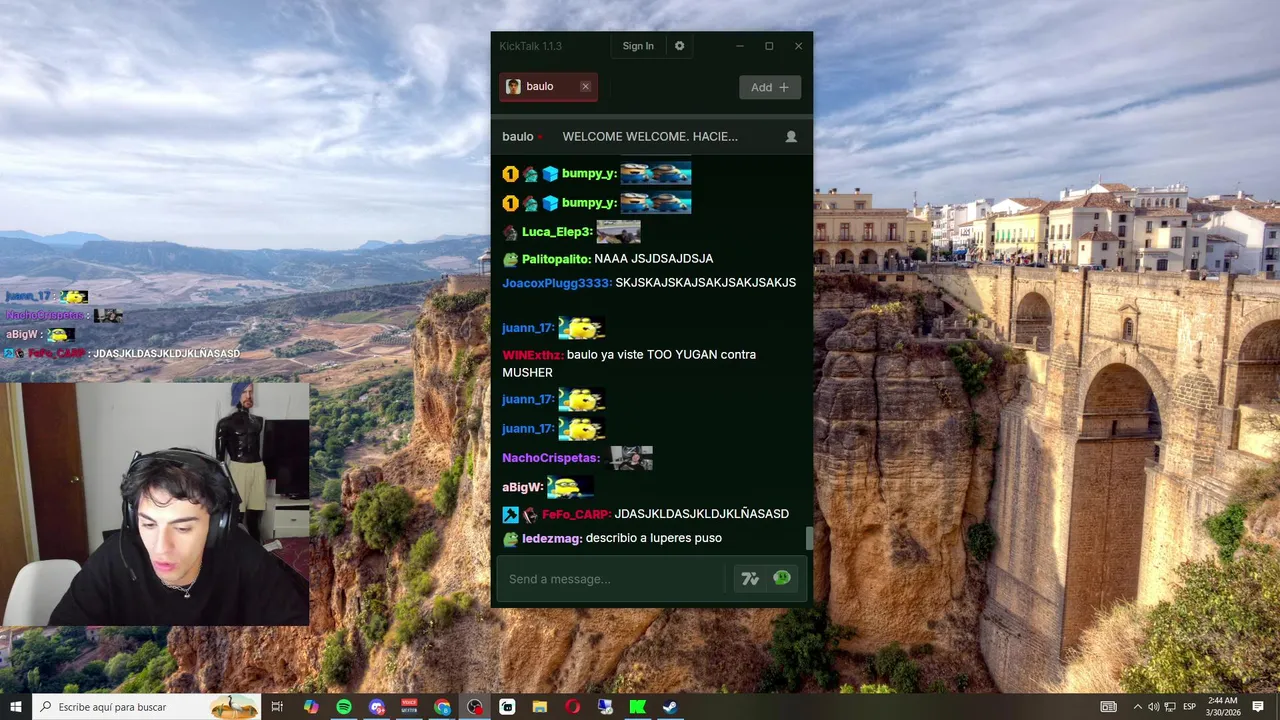Click FeFo_CARP's blue badge in KickTalk
Image resolution: width=1280 pixels, height=720 pixels.
point(510,514)
